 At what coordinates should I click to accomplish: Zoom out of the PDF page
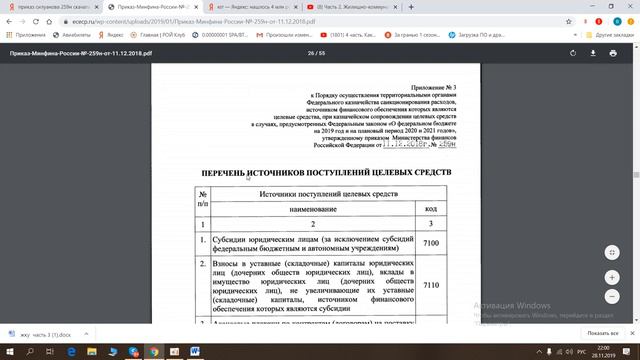point(612,296)
